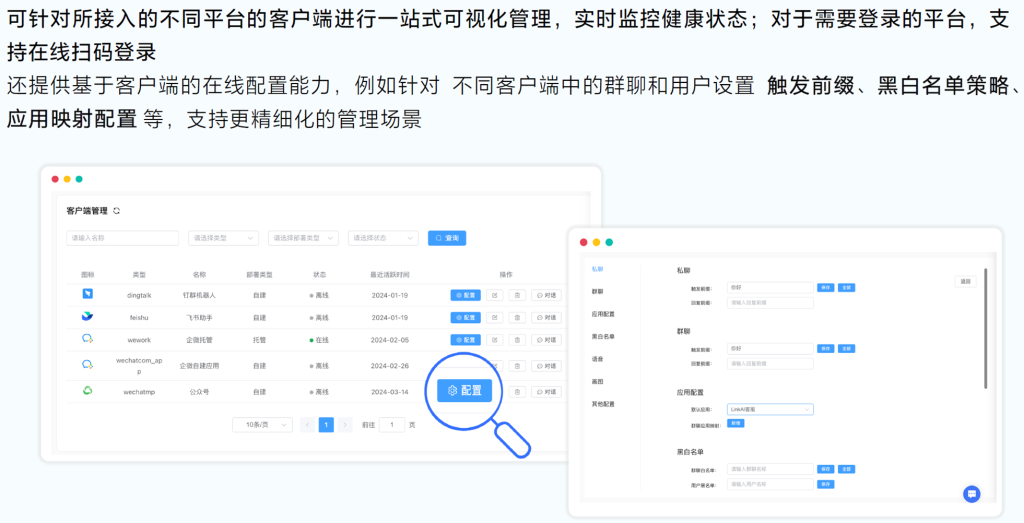Select the 黑白名单 sidebar tab
Viewport: 1024px width, 523px height.
pyautogui.click(x=602, y=336)
